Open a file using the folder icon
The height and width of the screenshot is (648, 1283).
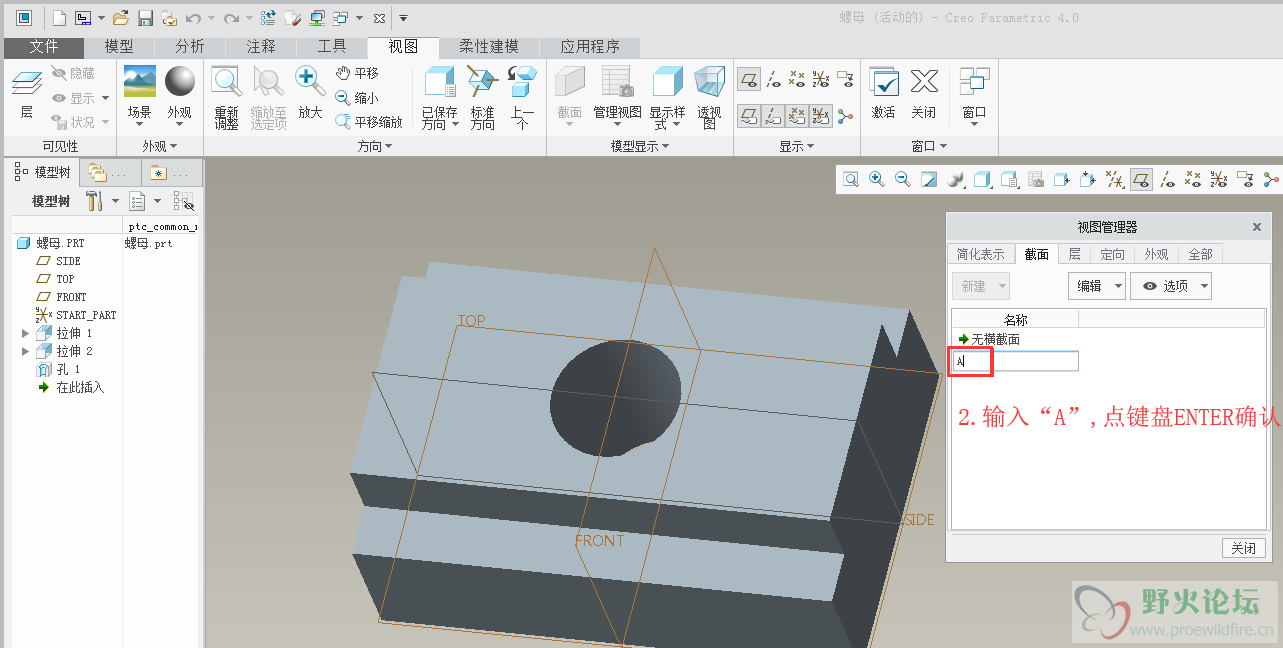120,18
